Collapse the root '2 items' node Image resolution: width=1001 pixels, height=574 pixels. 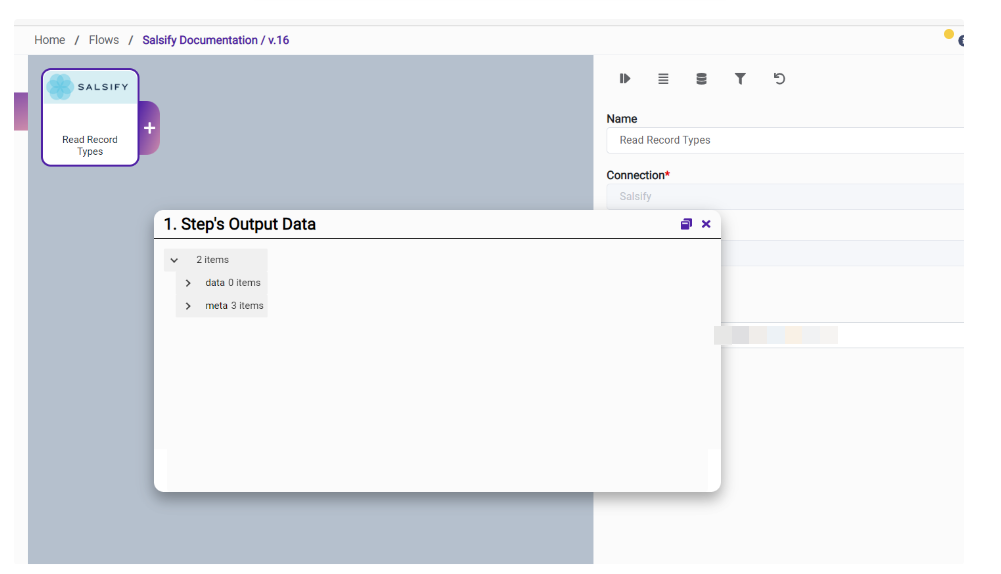pos(174,260)
